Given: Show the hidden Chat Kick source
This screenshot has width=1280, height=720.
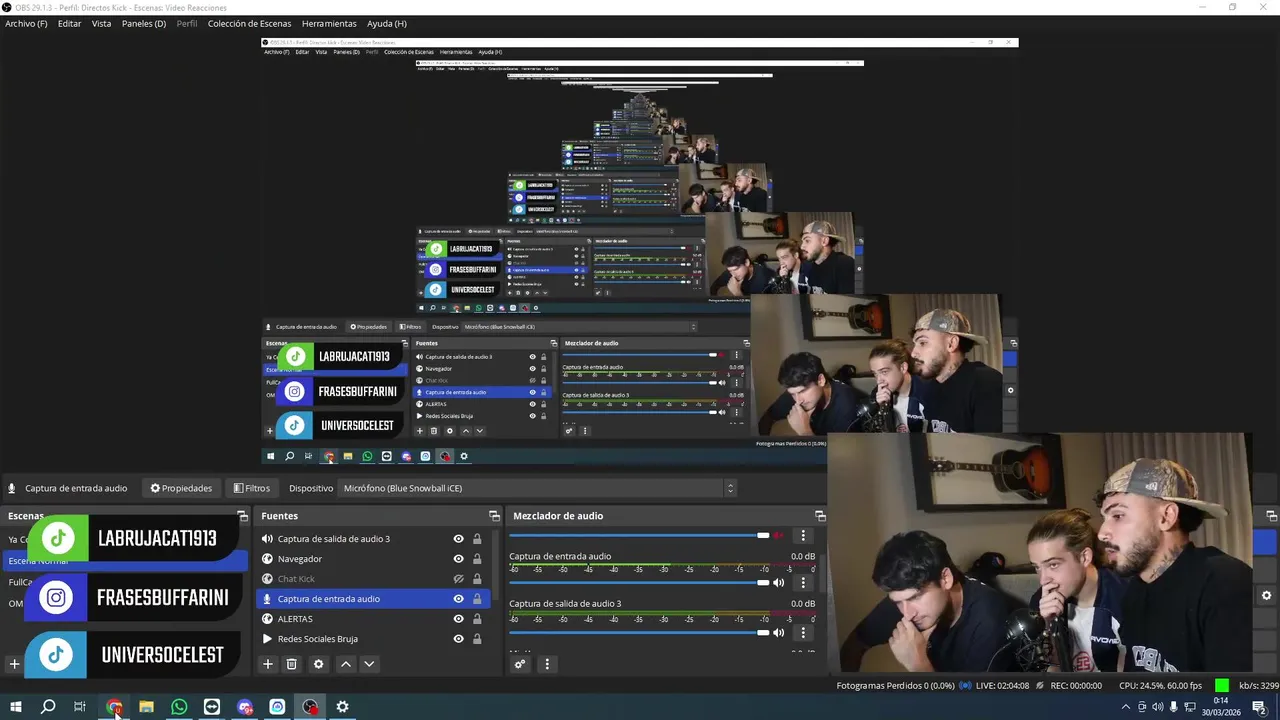Looking at the screenshot, I should click(458, 579).
